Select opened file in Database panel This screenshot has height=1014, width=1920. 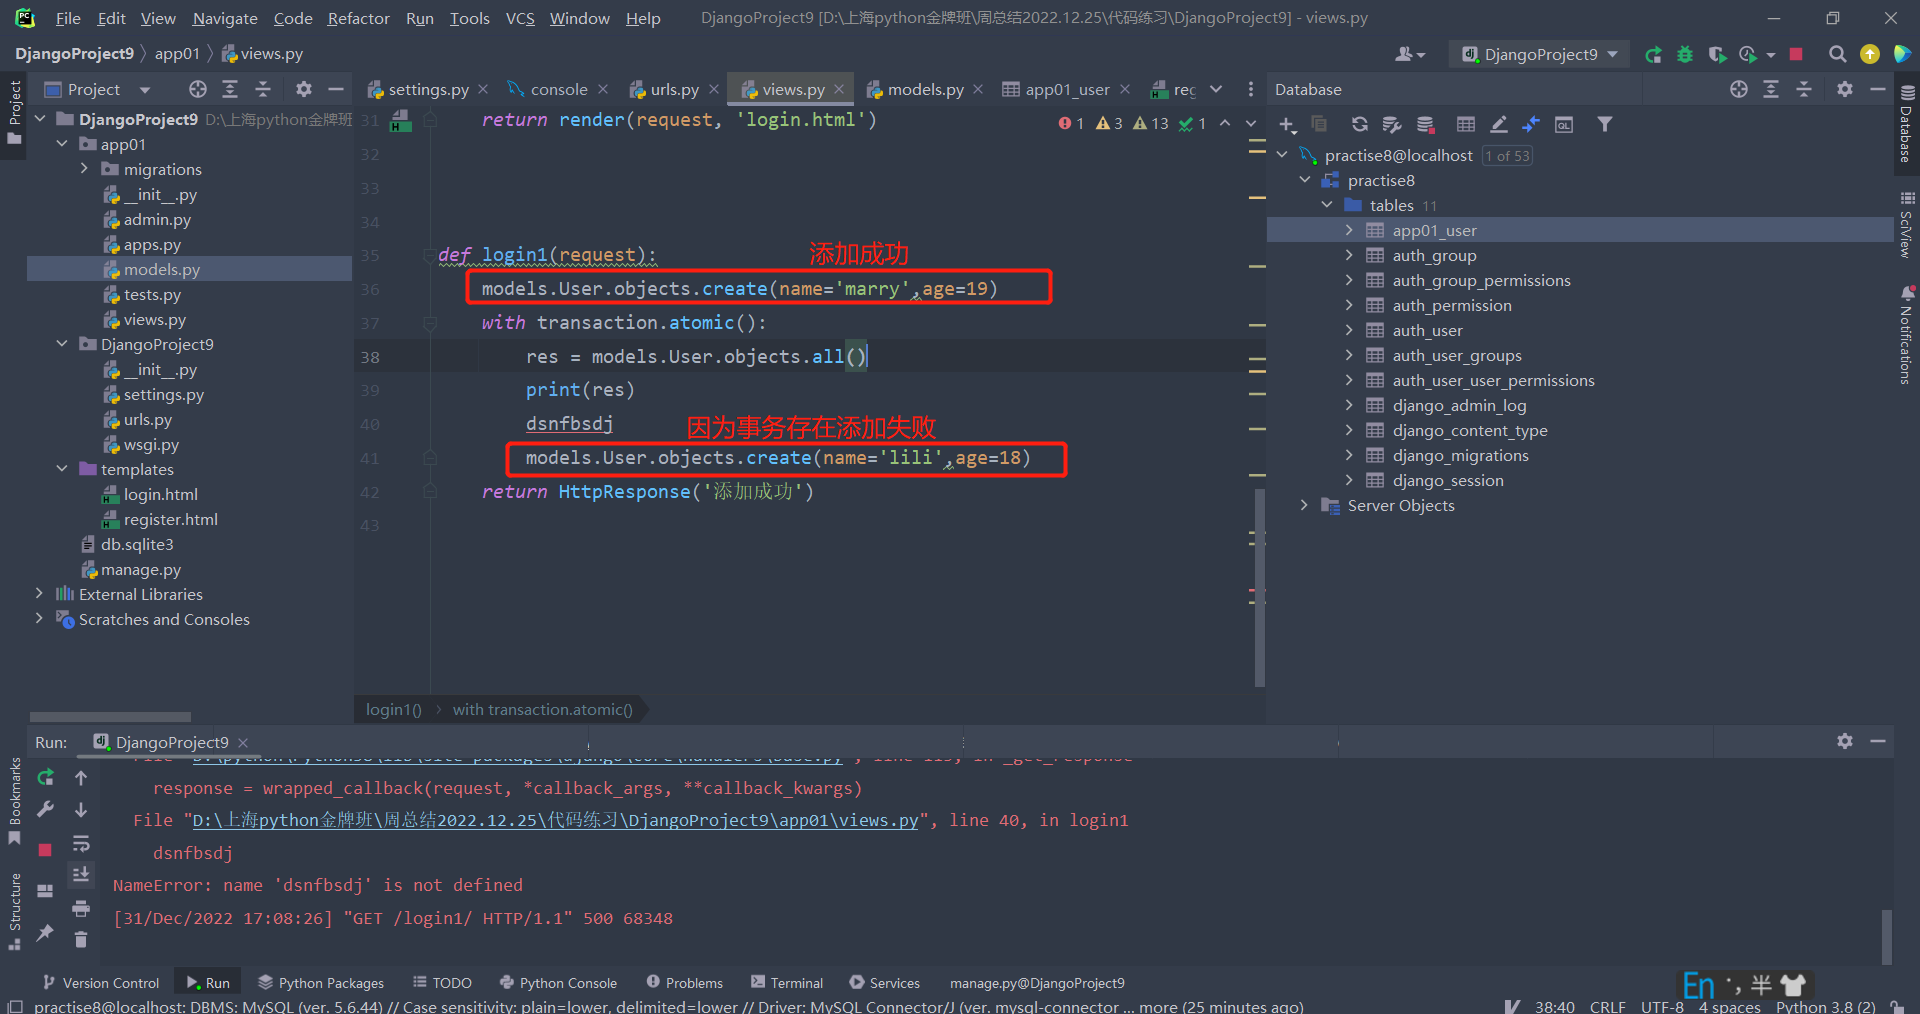click(x=1739, y=89)
